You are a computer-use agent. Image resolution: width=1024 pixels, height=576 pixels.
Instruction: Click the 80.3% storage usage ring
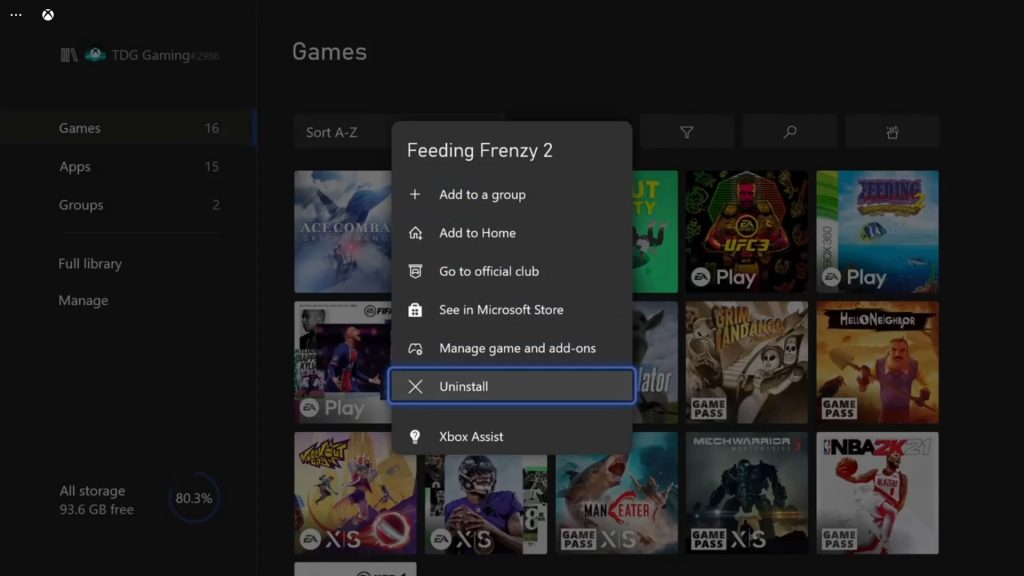(194, 498)
